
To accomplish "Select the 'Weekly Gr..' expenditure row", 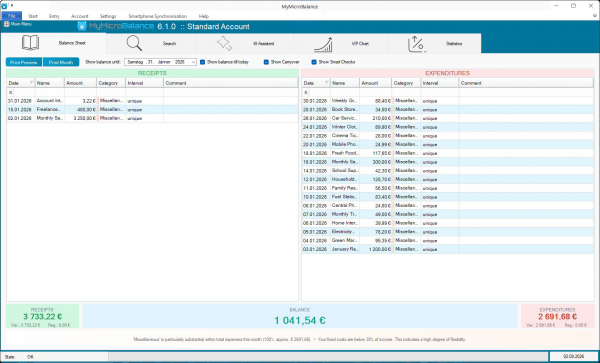I will coord(448,101).
